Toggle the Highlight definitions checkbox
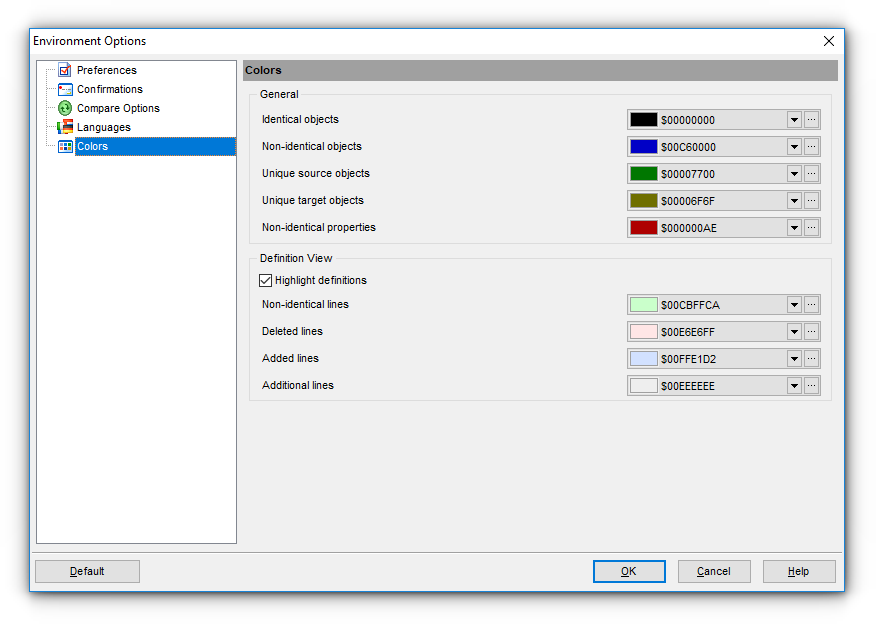 coord(265,280)
